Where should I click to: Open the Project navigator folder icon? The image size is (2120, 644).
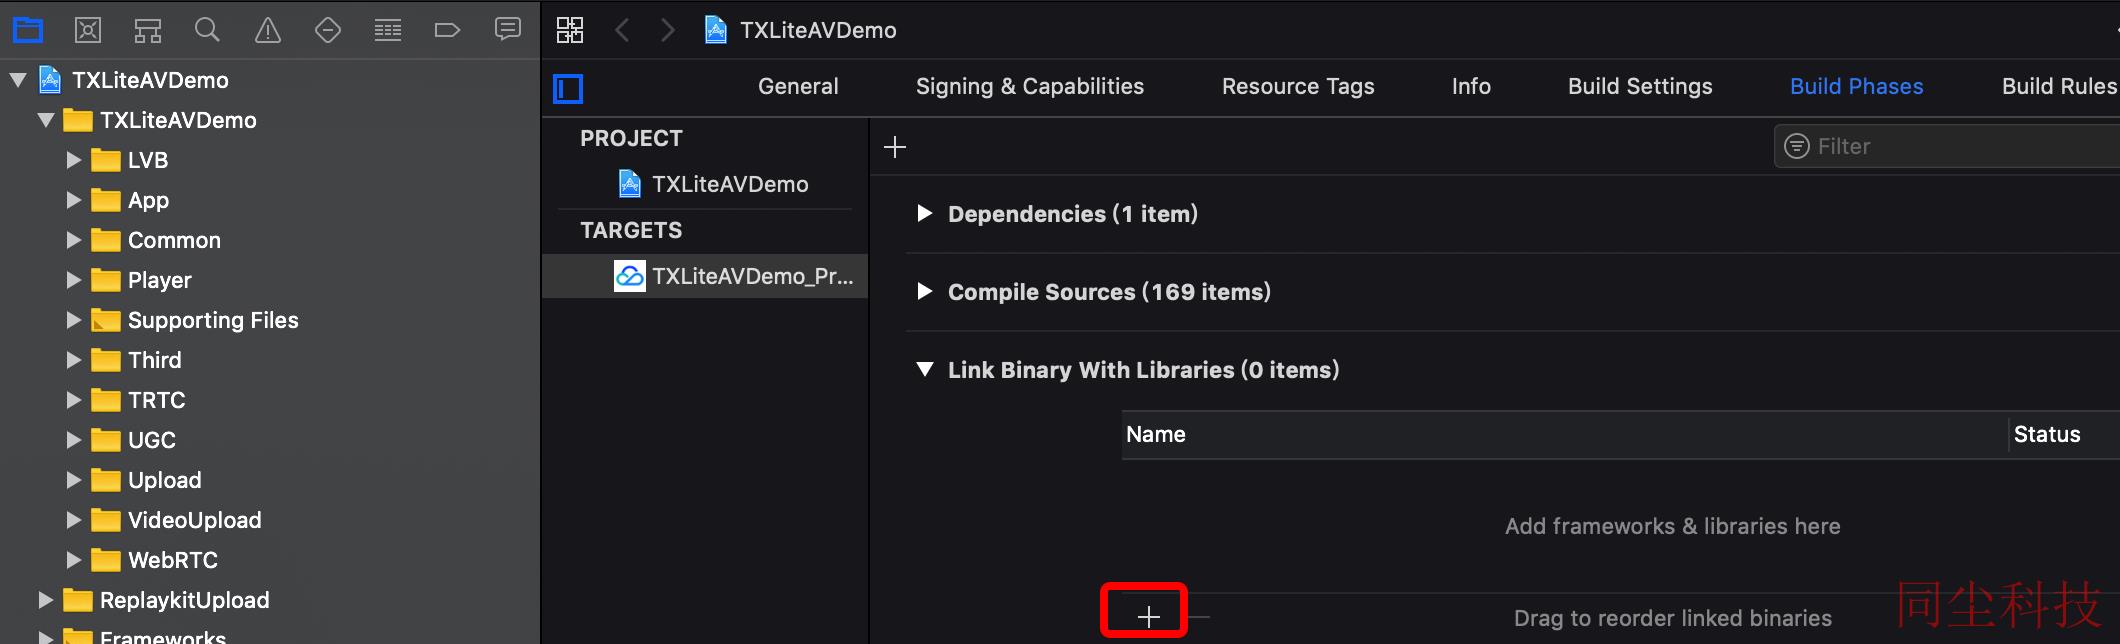tap(28, 30)
